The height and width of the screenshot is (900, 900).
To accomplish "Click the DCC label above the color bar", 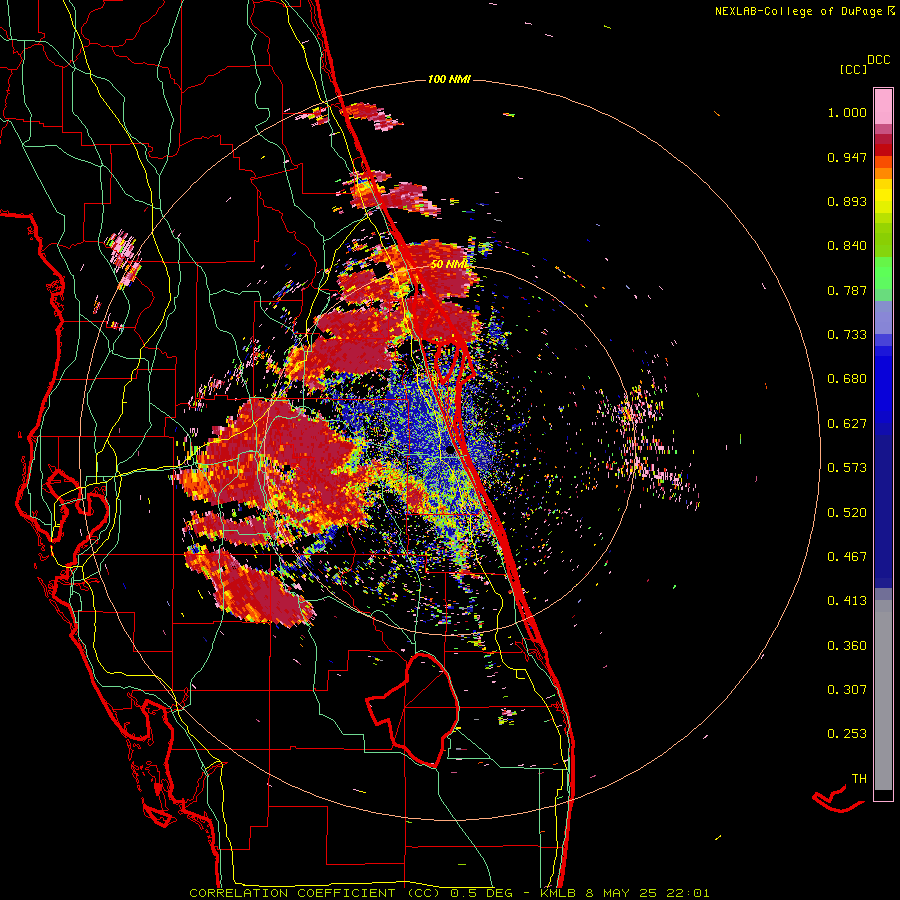I will 878,60.
